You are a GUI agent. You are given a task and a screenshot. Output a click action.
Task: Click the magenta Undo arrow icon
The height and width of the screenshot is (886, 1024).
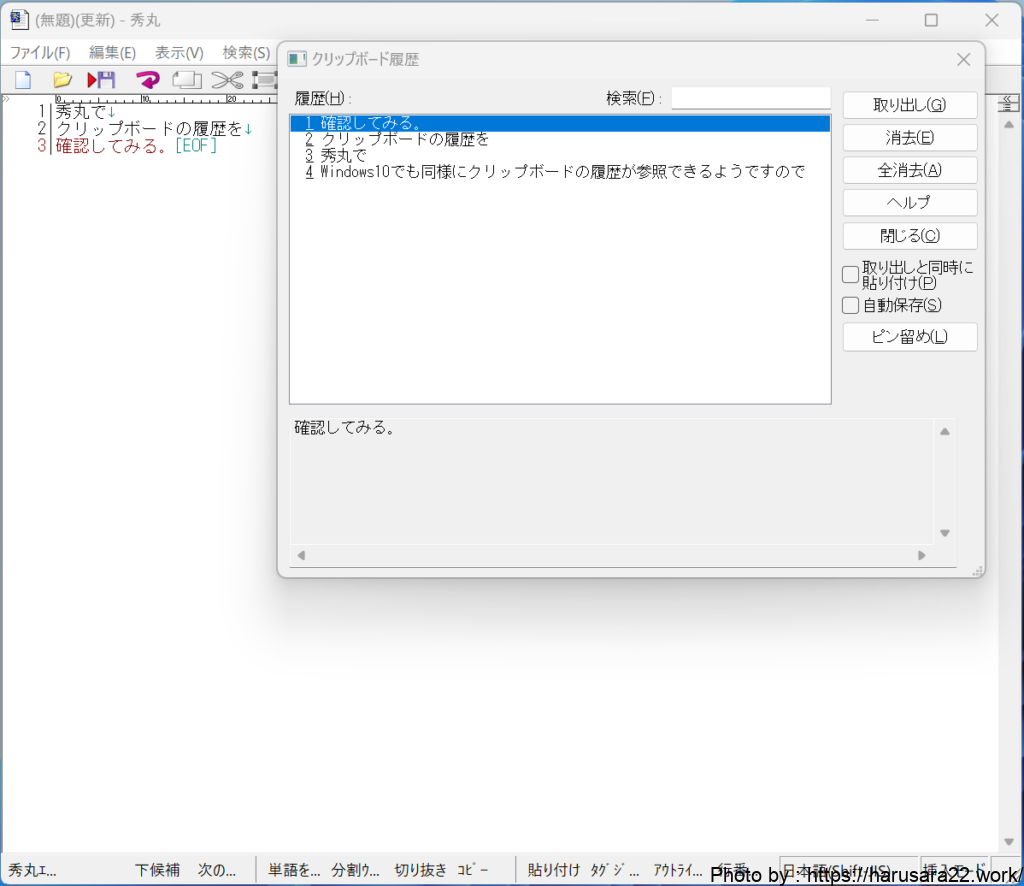(x=147, y=80)
